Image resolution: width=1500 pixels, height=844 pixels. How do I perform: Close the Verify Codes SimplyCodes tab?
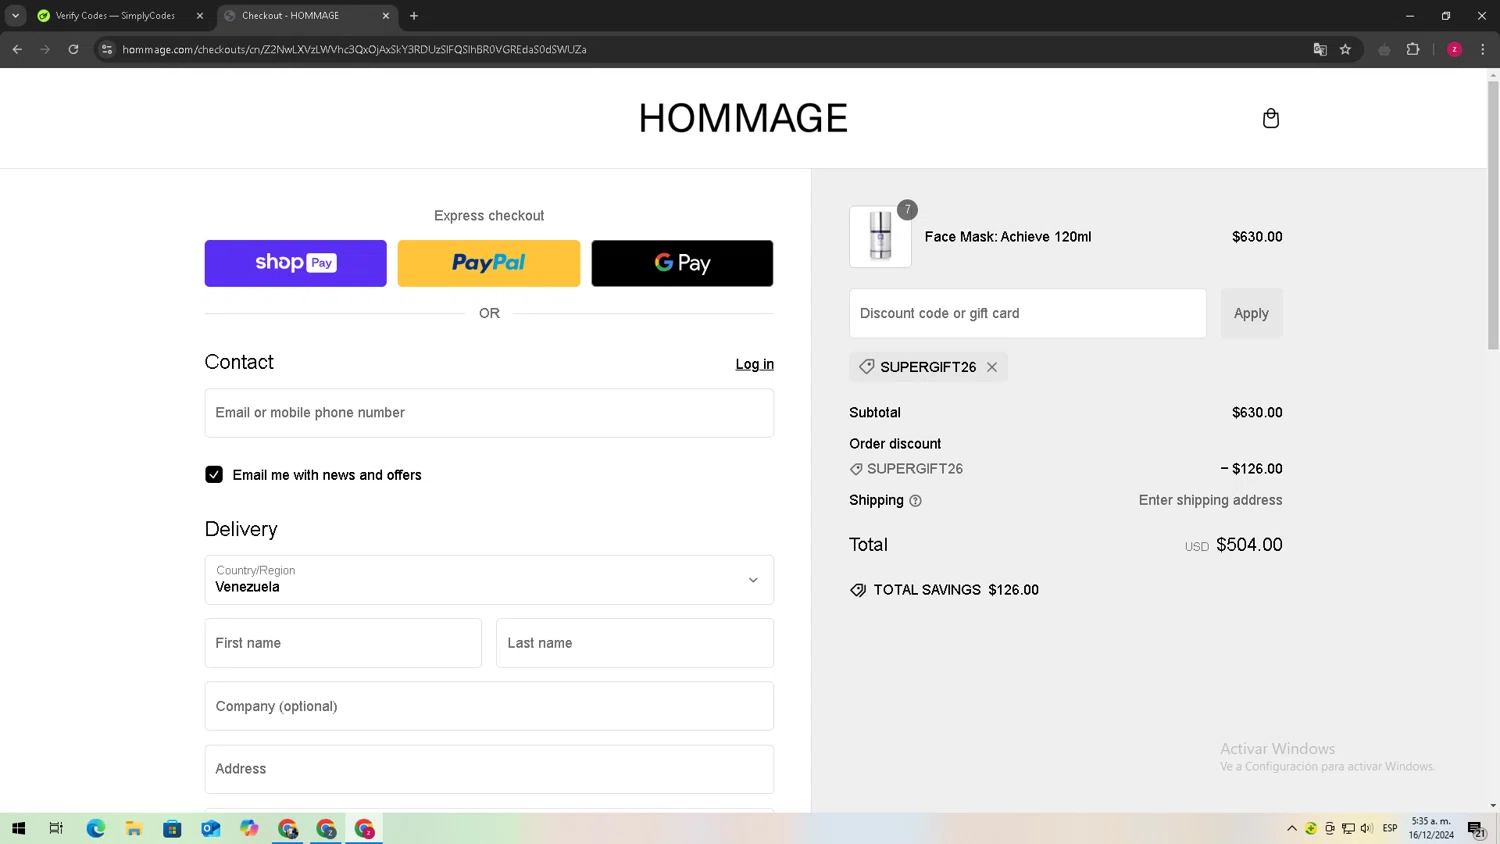200,16
